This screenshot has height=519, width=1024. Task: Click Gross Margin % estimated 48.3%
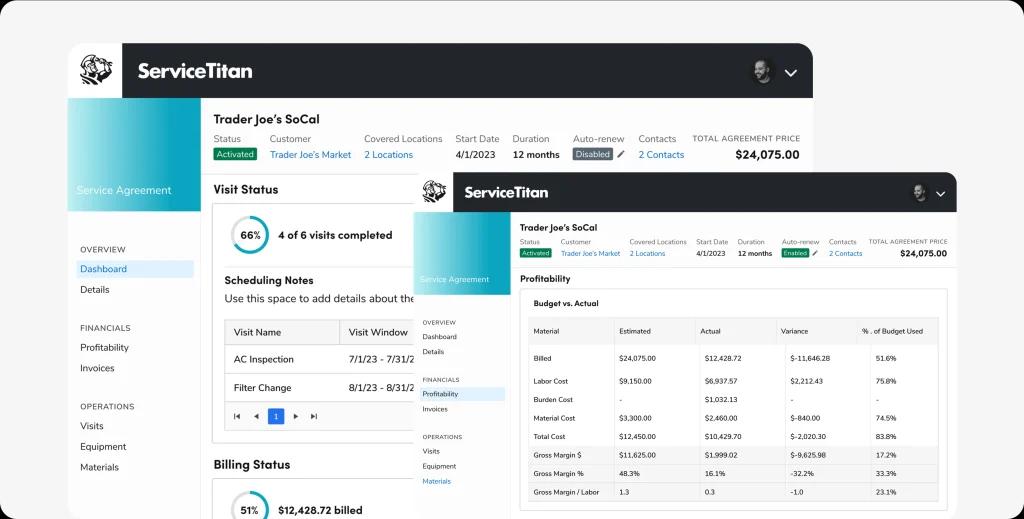coord(630,474)
